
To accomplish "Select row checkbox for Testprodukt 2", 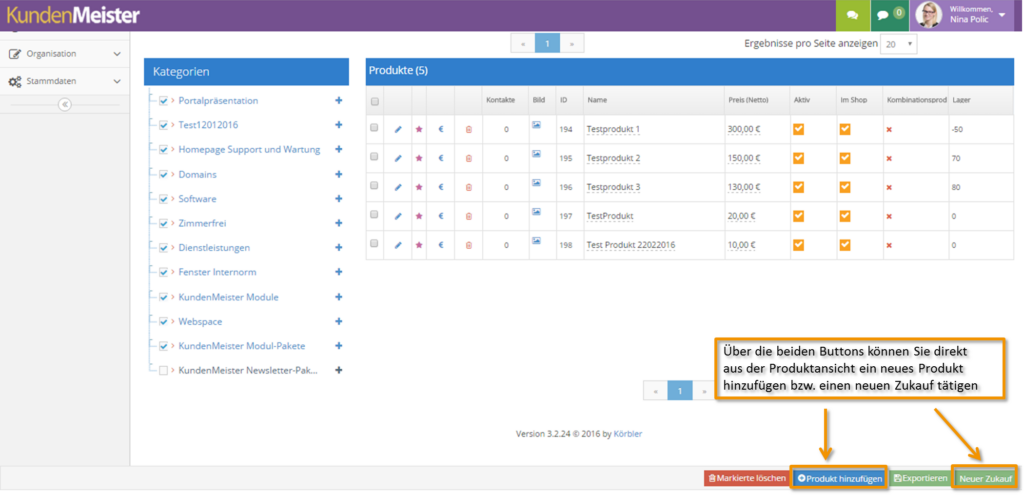I will (x=374, y=157).
